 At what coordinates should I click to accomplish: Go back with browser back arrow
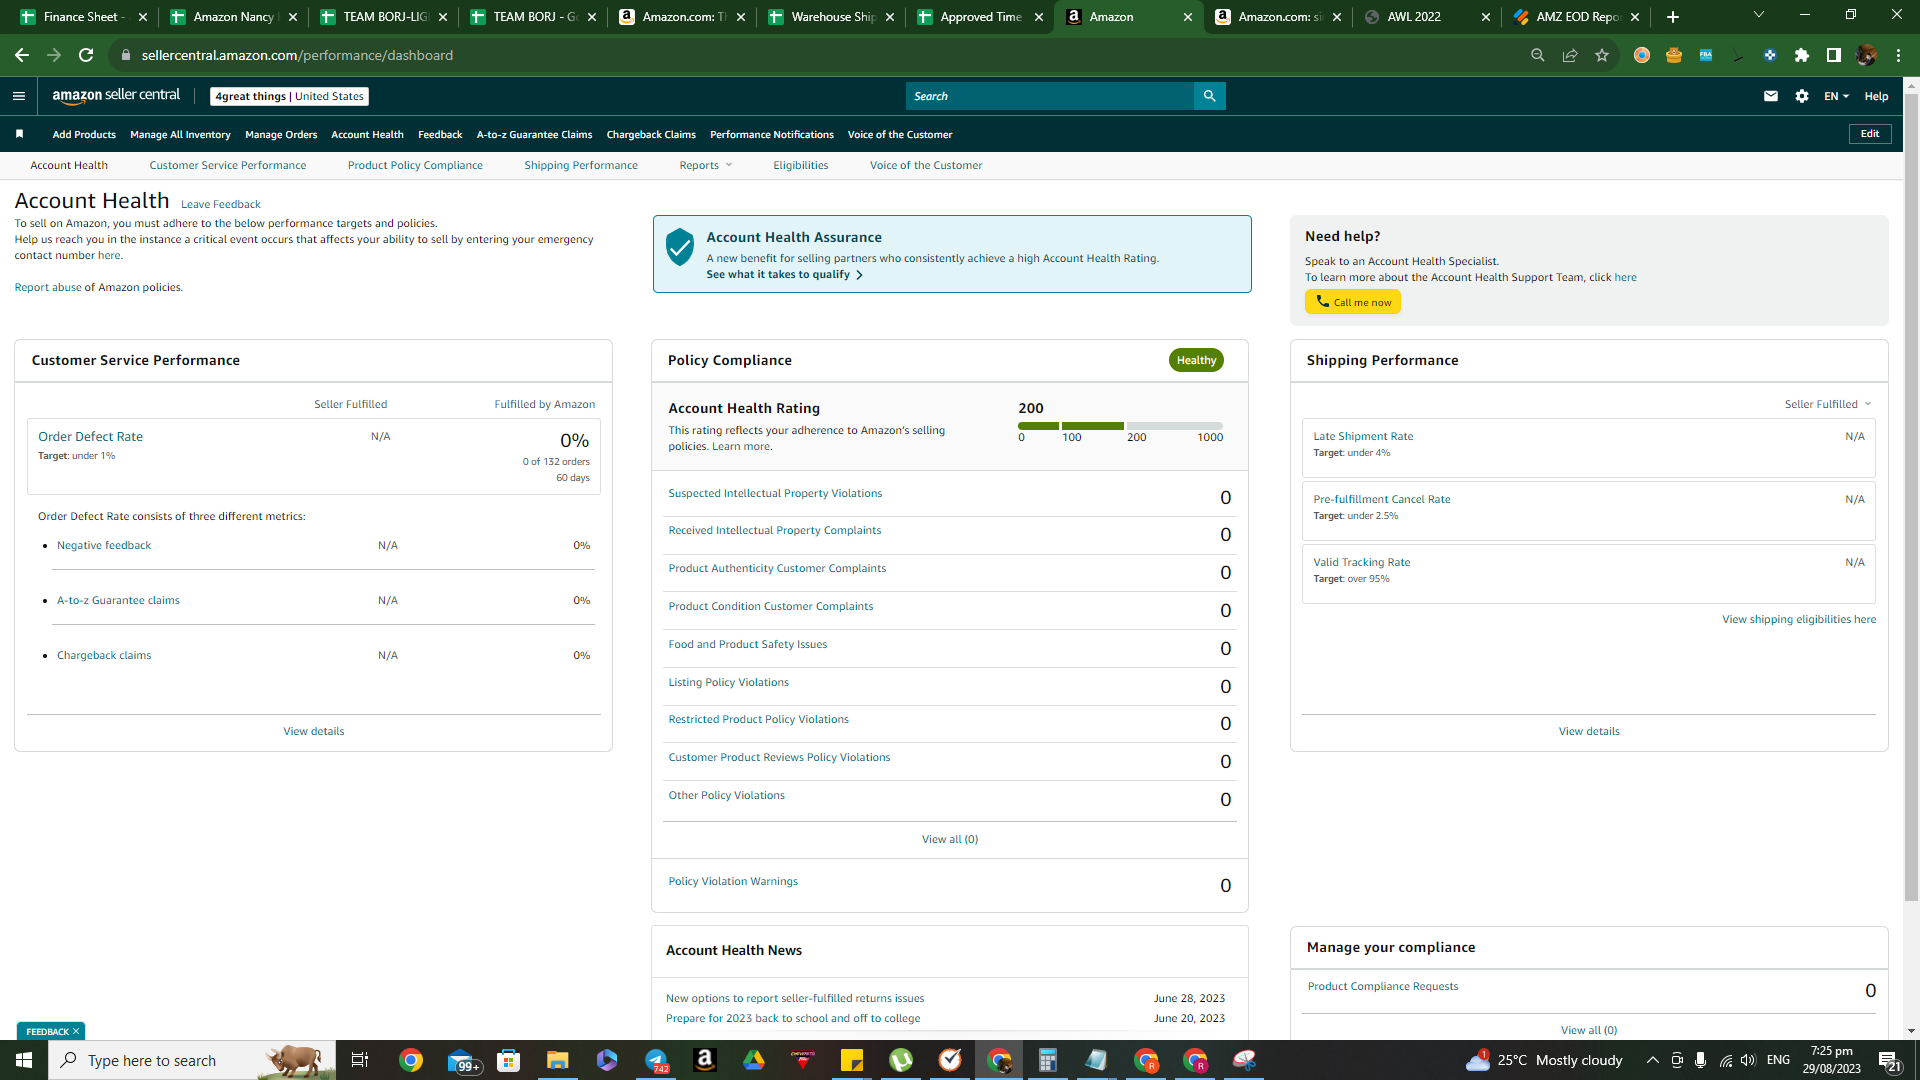(x=22, y=55)
